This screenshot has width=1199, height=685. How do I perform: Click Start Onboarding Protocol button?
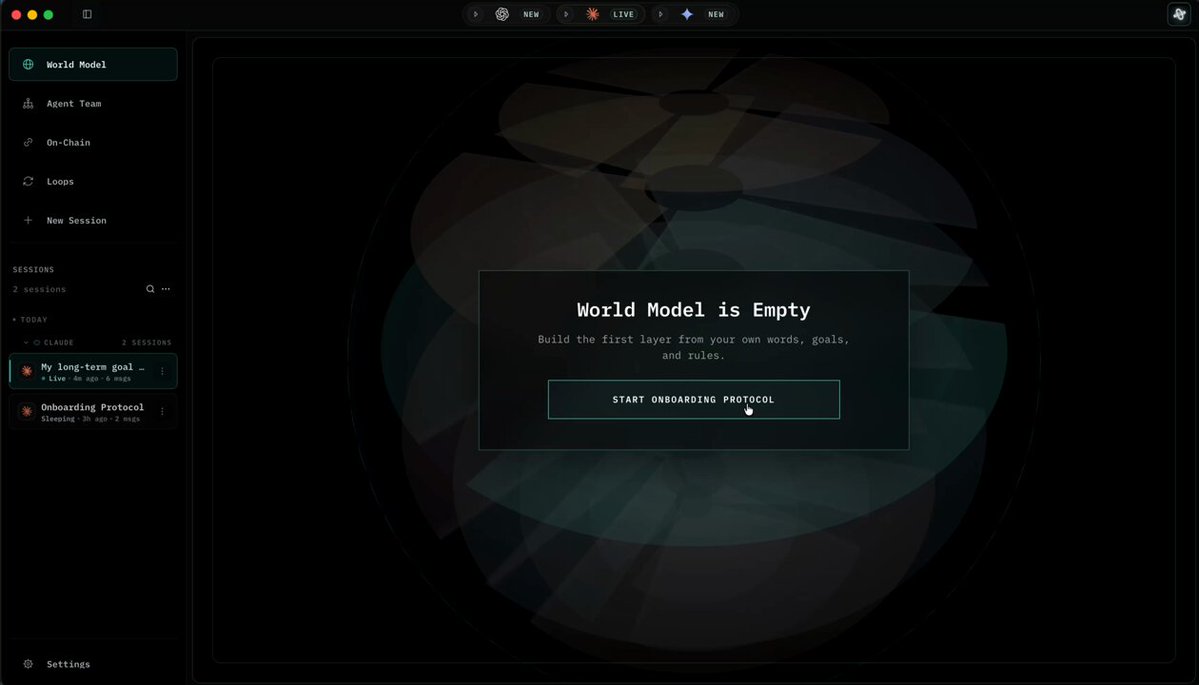[x=694, y=399]
